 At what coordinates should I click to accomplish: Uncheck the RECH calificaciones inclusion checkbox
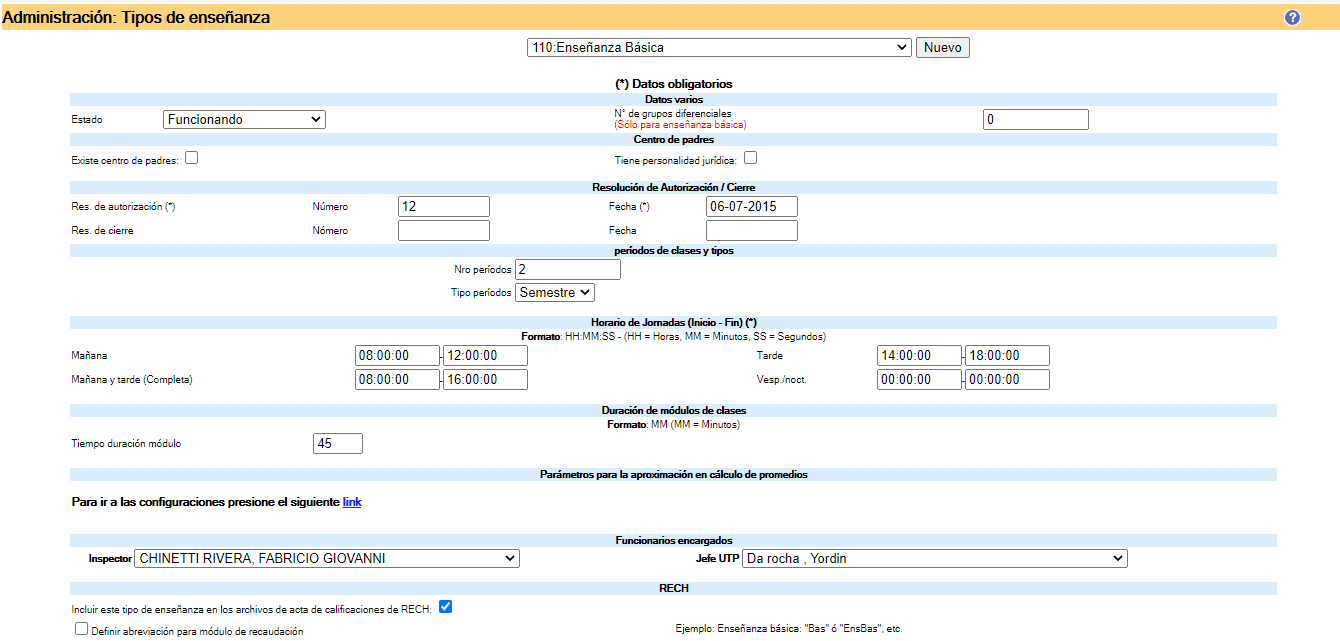click(x=445, y=606)
